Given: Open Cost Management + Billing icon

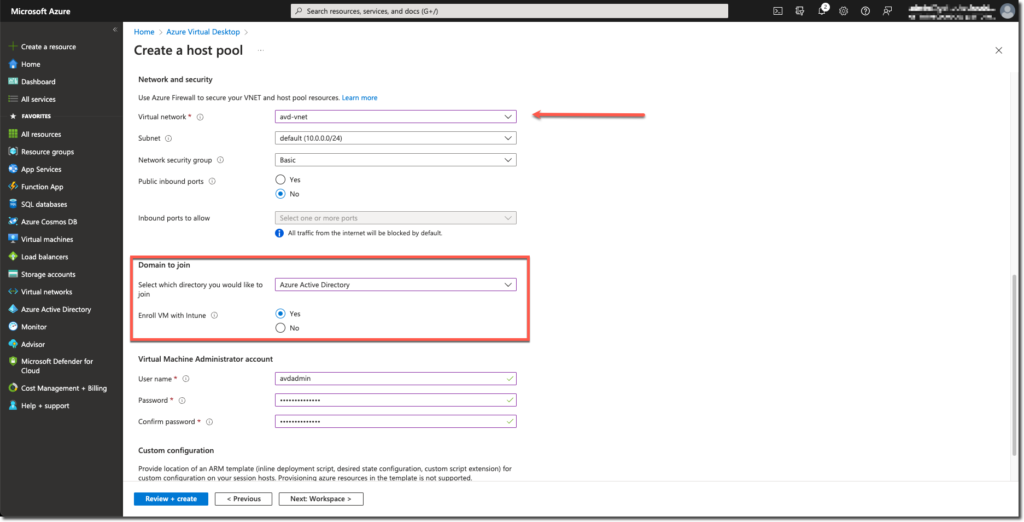Looking at the screenshot, I should click(x=12, y=388).
